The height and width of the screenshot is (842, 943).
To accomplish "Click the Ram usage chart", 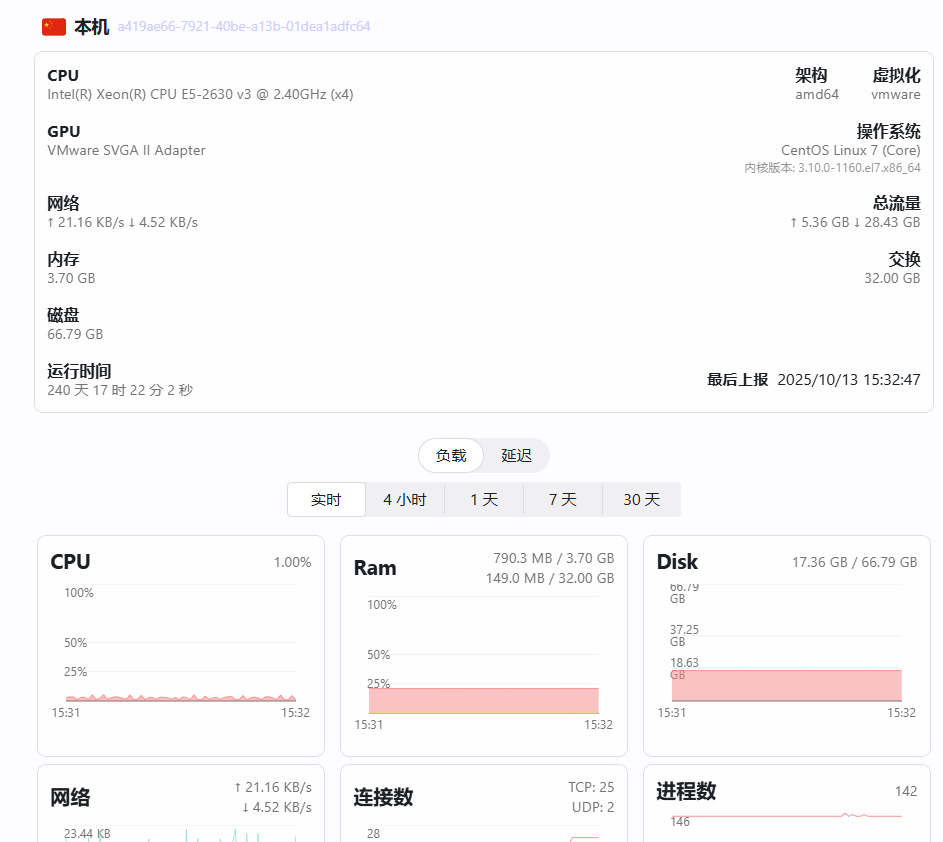I will (x=484, y=663).
